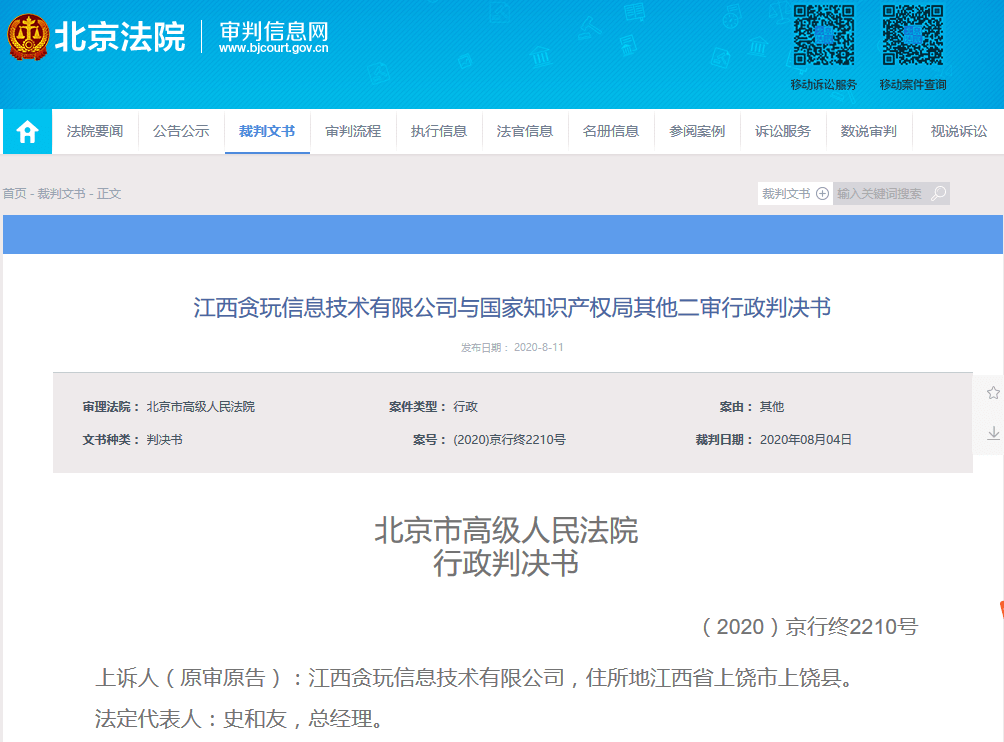This screenshot has width=1004, height=742.
Task: Open the 数说审判 section
Action: click(x=869, y=131)
